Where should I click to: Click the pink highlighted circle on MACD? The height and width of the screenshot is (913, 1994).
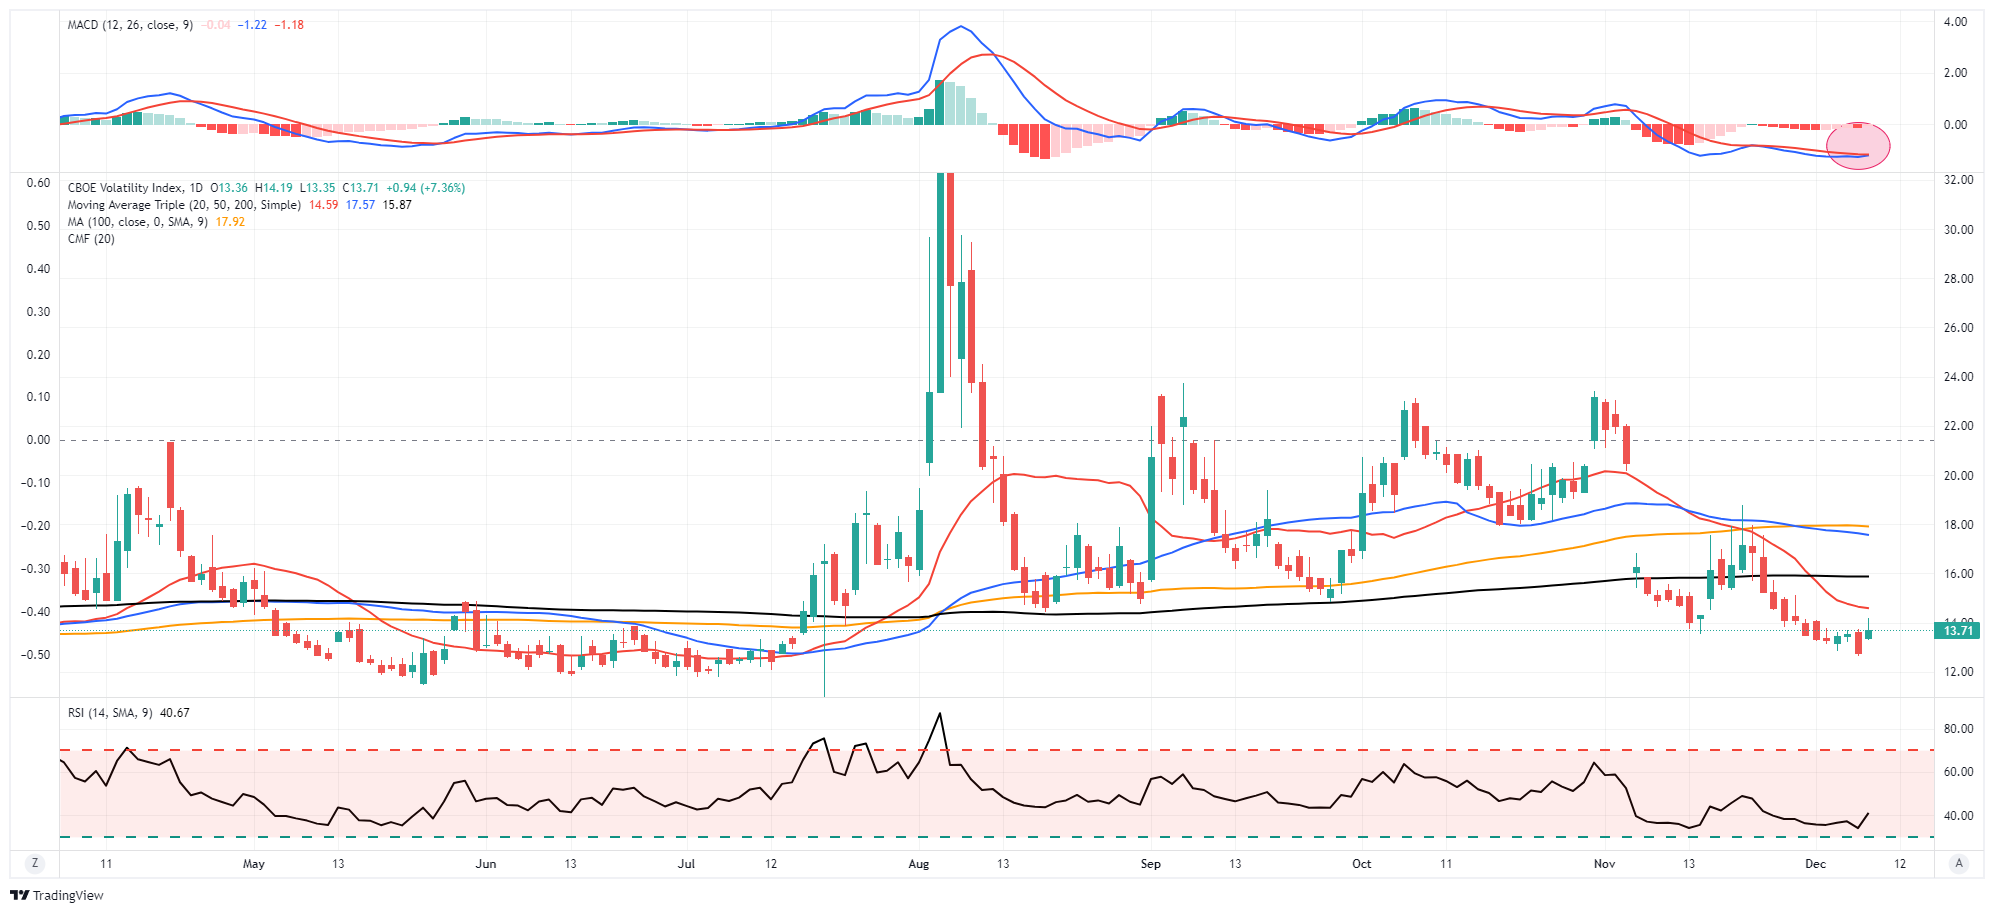pos(1858,146)
